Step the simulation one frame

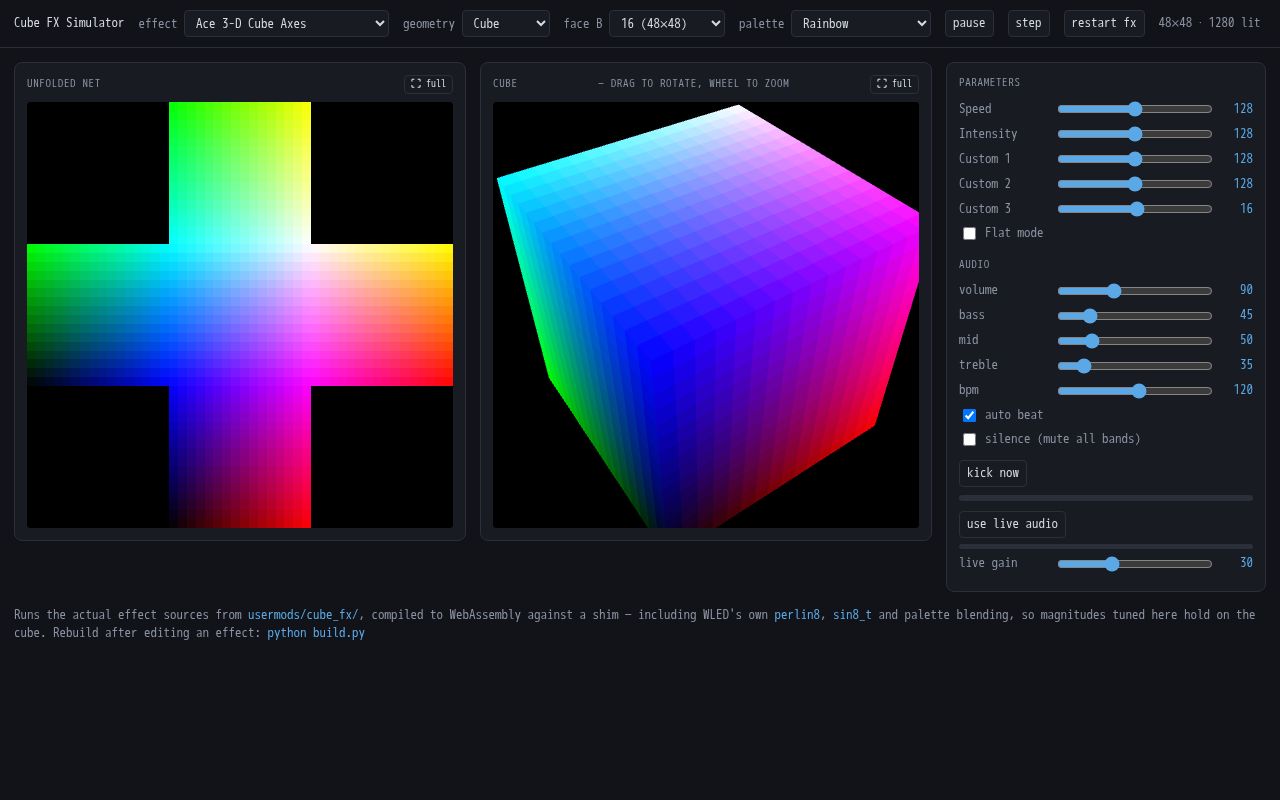point(1028,23)
